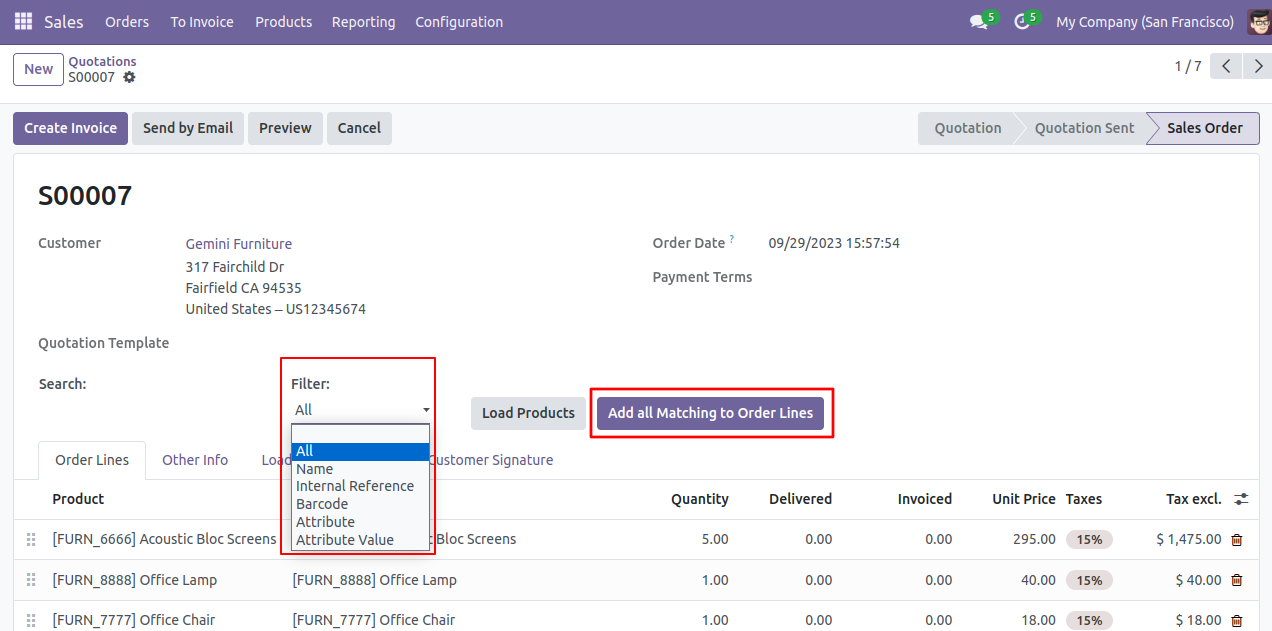This screenshot has width=1272, height=631.
Task: Sort by the Invoiced column header
Action: click(925, 499)
